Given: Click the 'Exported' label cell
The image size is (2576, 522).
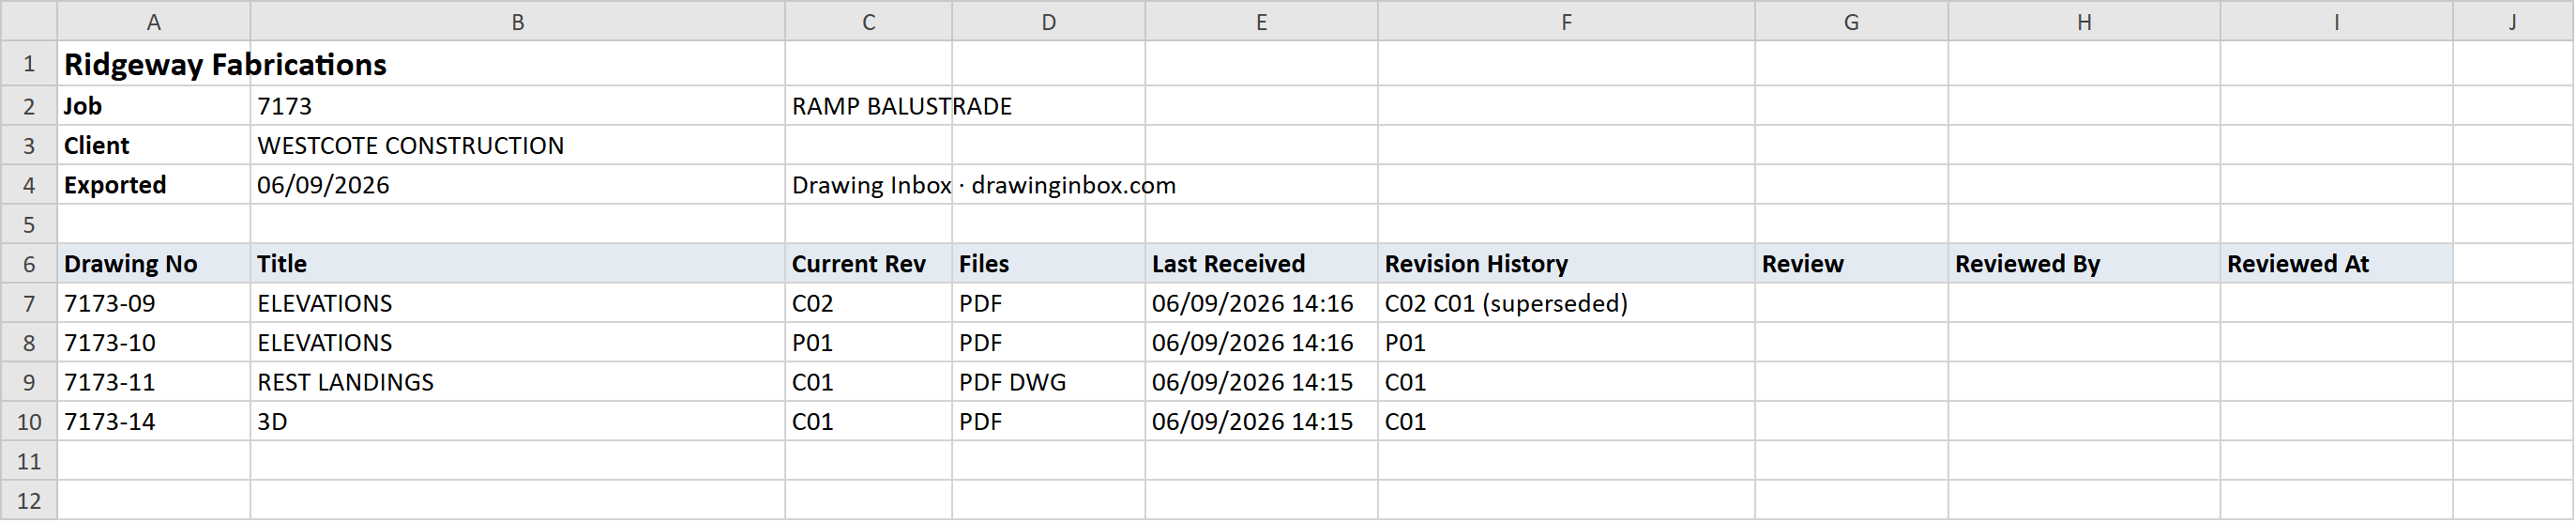Looking at the screenshot, I should click(154, 185).
